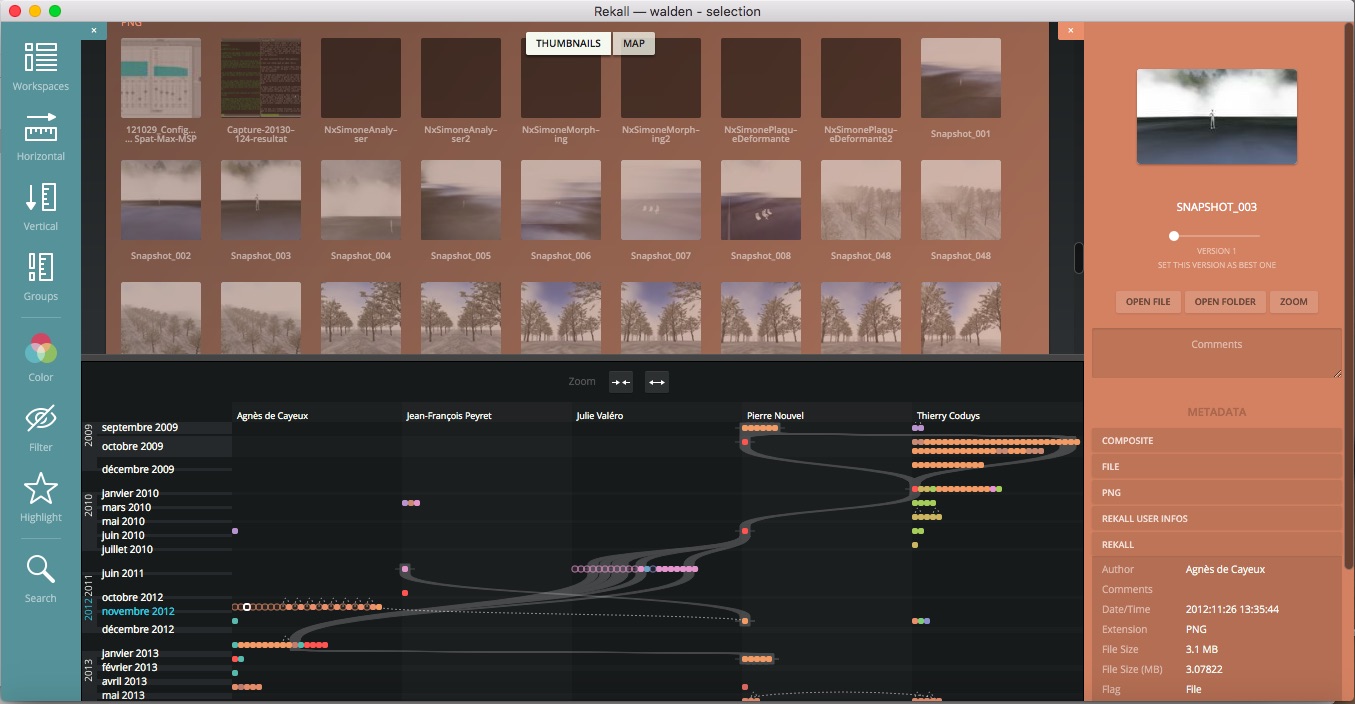1355x704 pixels.
Task: Click the février 2013 row label
Action: tap(130, 667)
